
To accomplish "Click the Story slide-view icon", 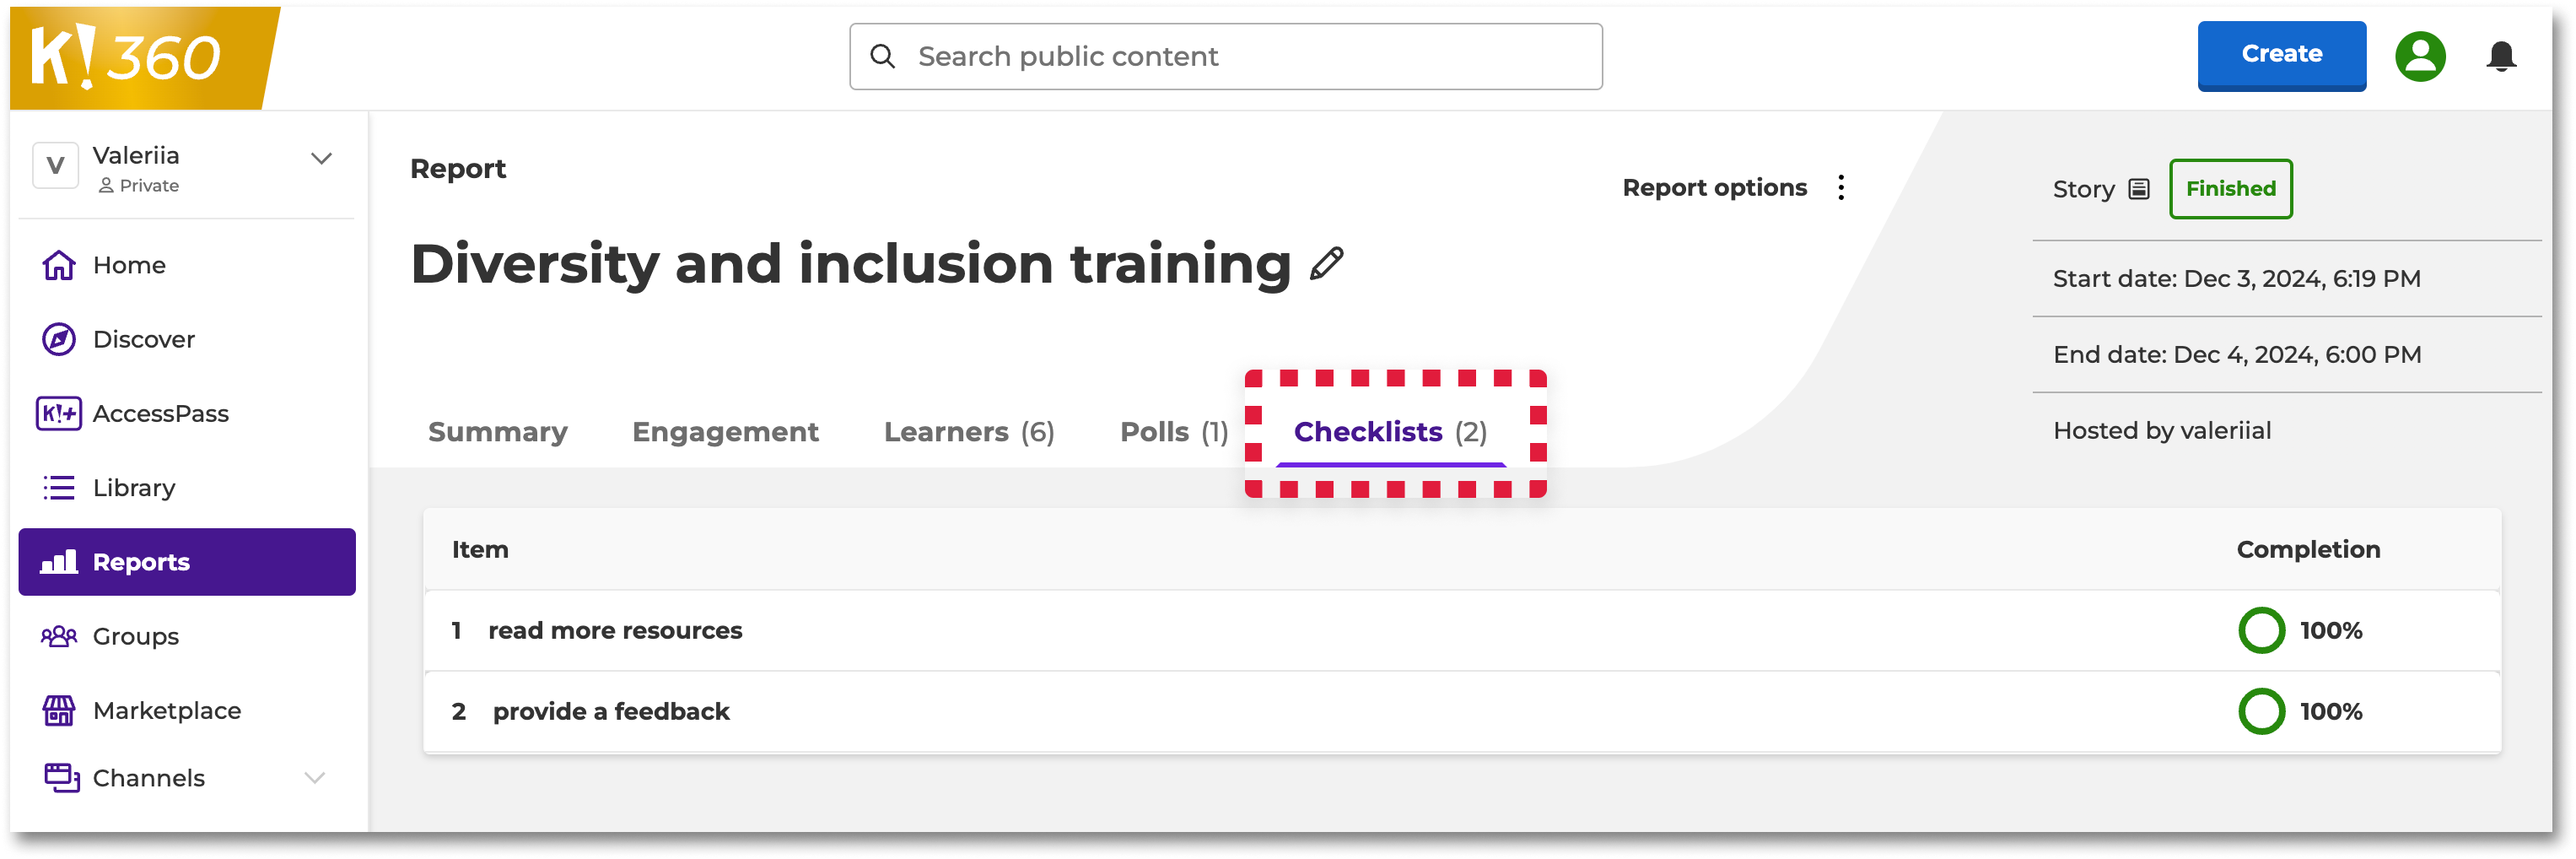I will click(2138, 189).
